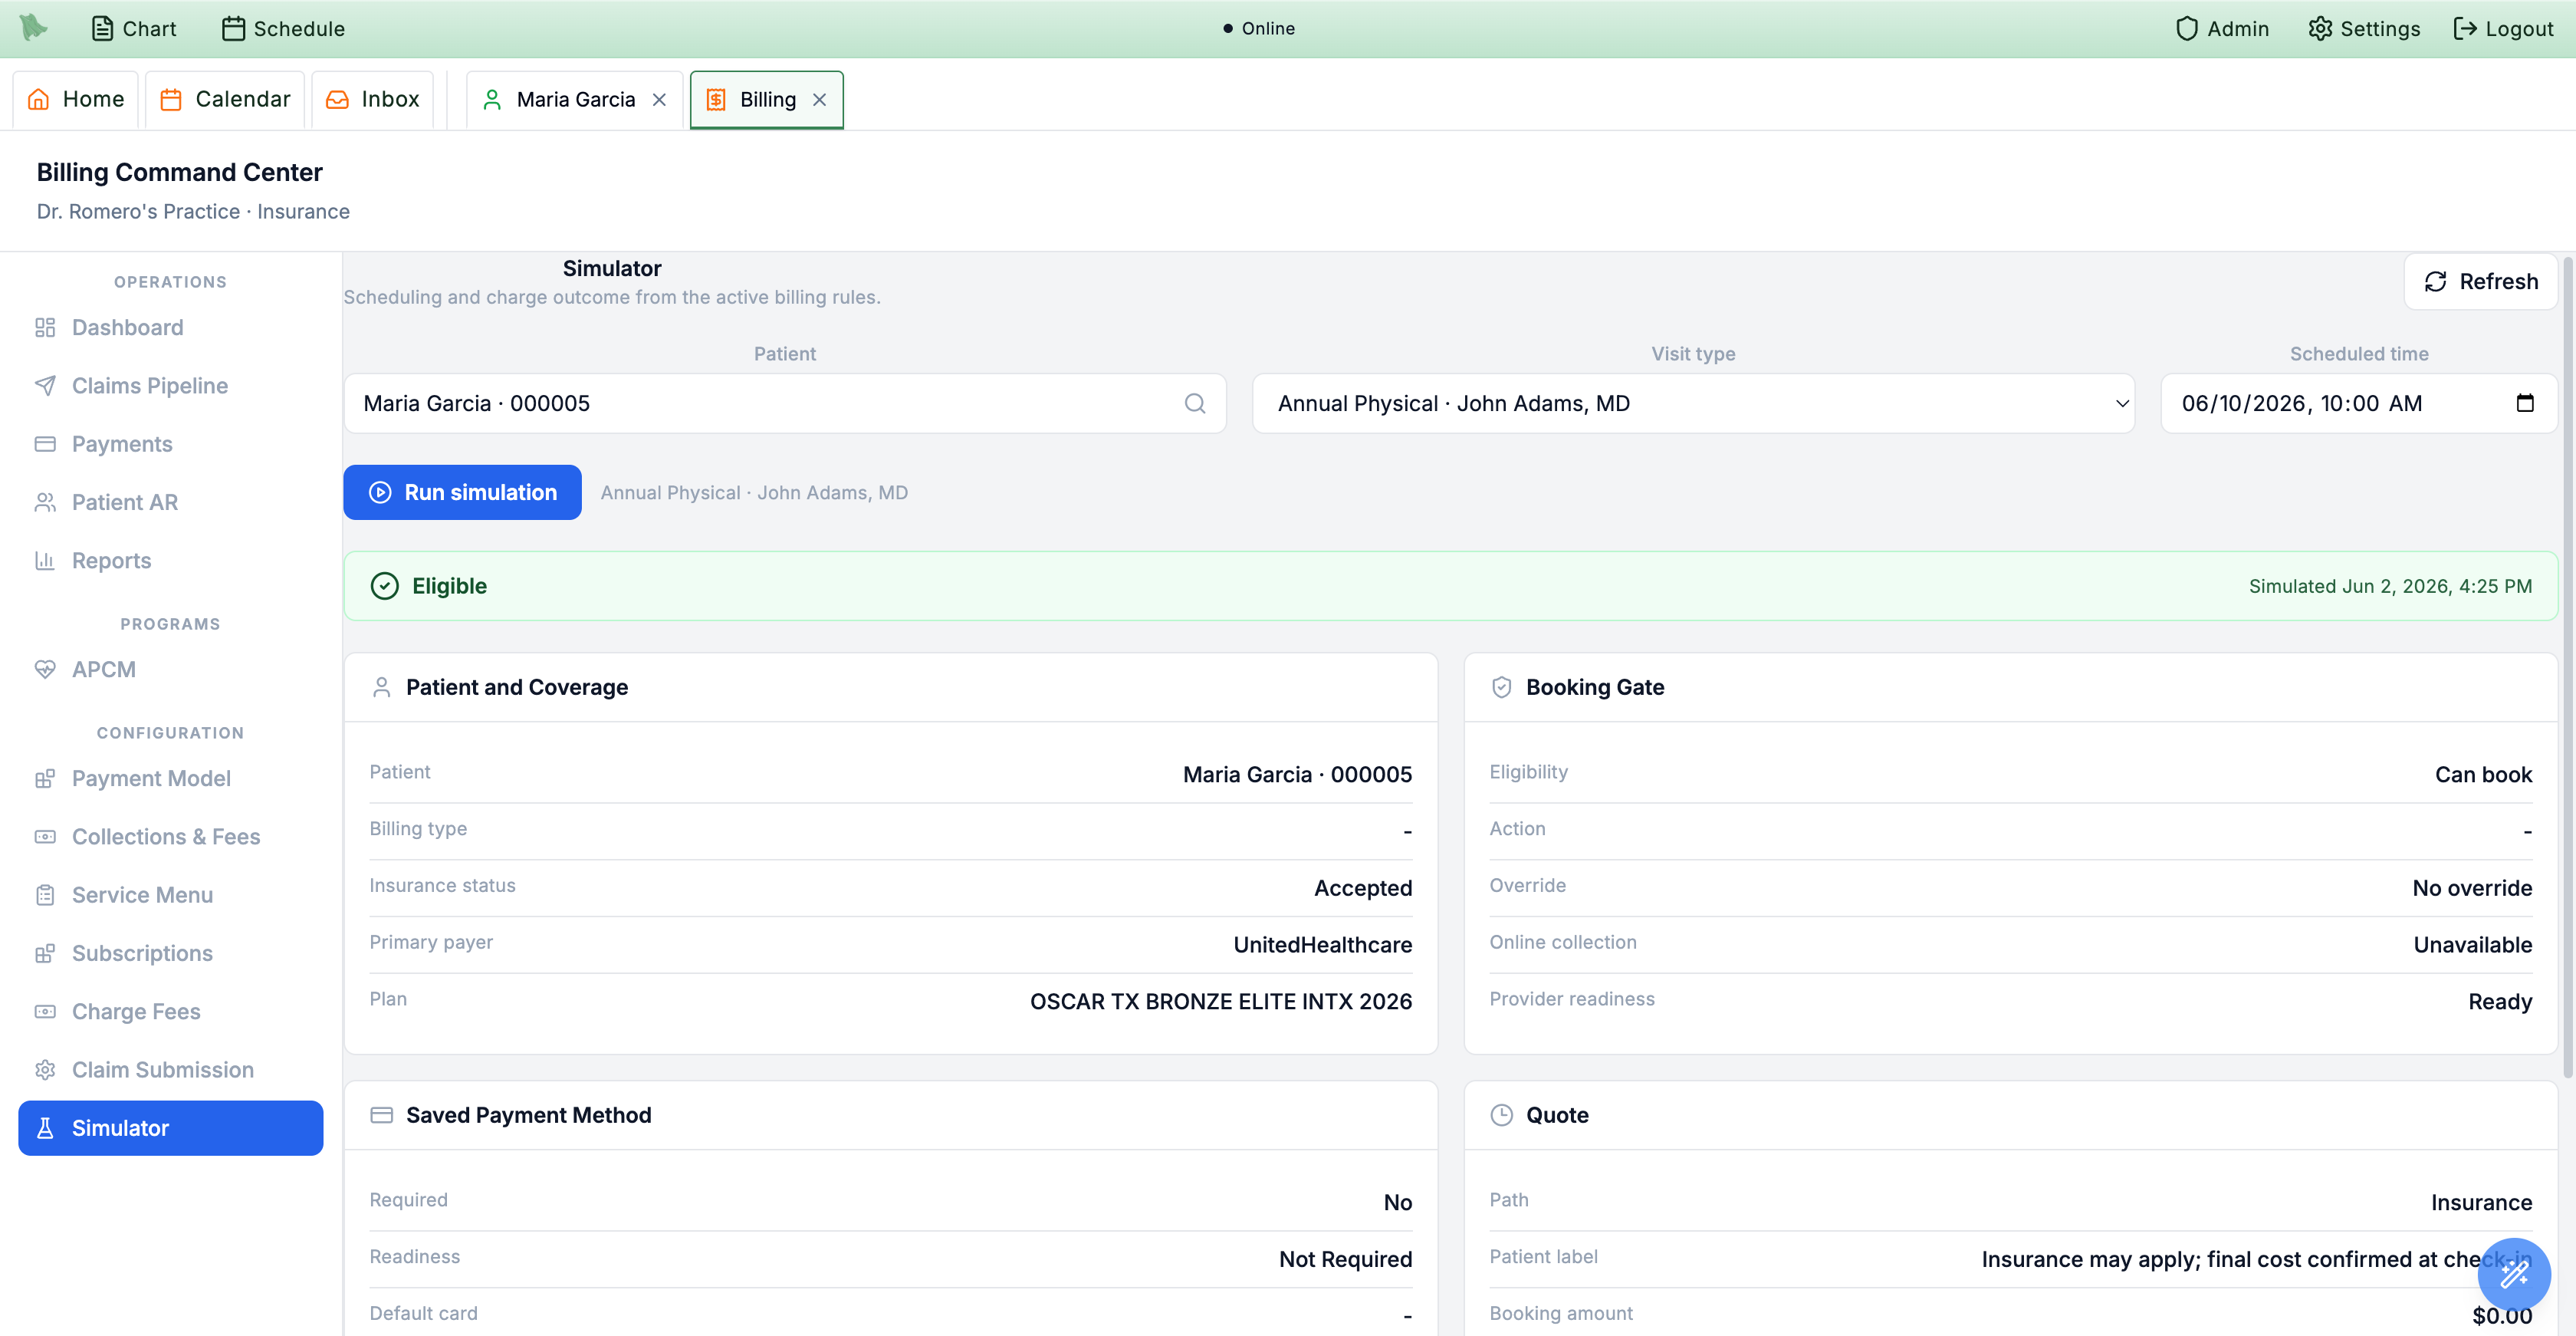Click the patient search magnifier icon
The height and width of the screenshot is (1336, 2576).
[1195, 403]
